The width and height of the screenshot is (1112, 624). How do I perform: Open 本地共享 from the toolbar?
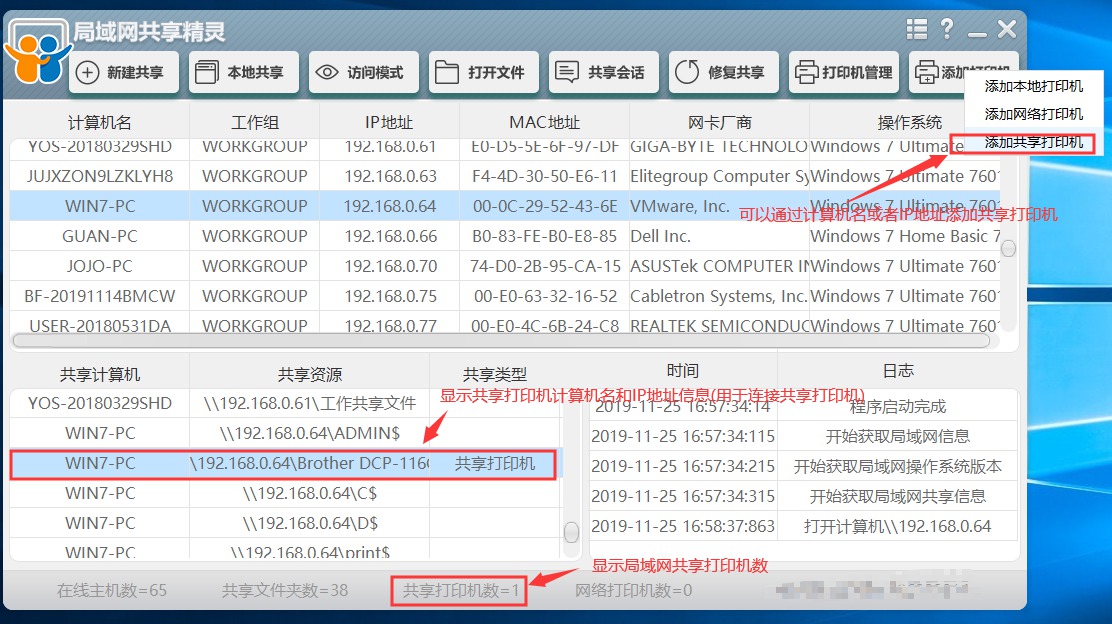(x=243, y=72)
